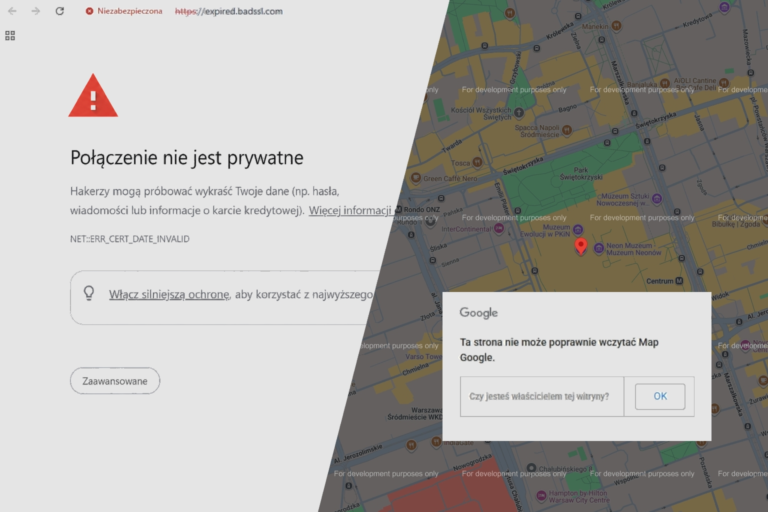
Task: Reload the page with refresh icon
Action: click(x=59, y=11)
